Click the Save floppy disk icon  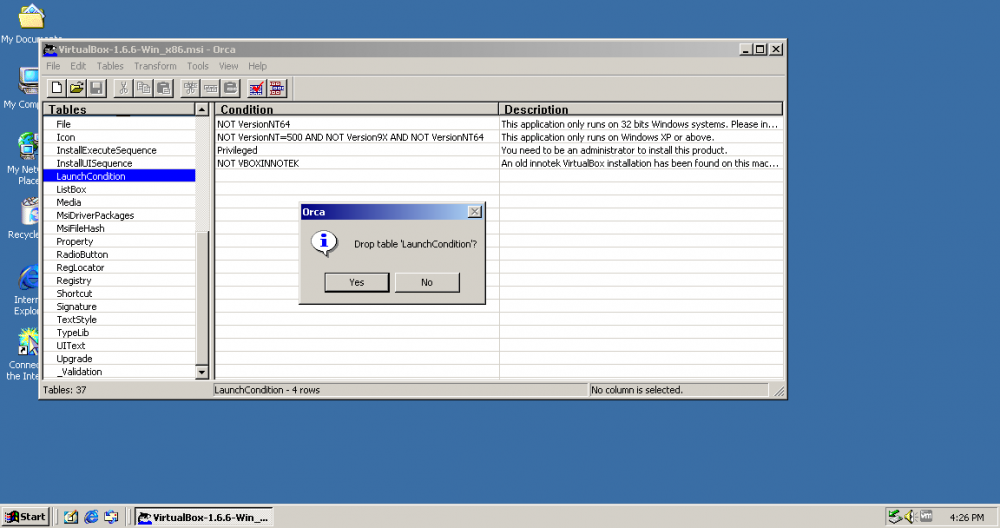96,88
